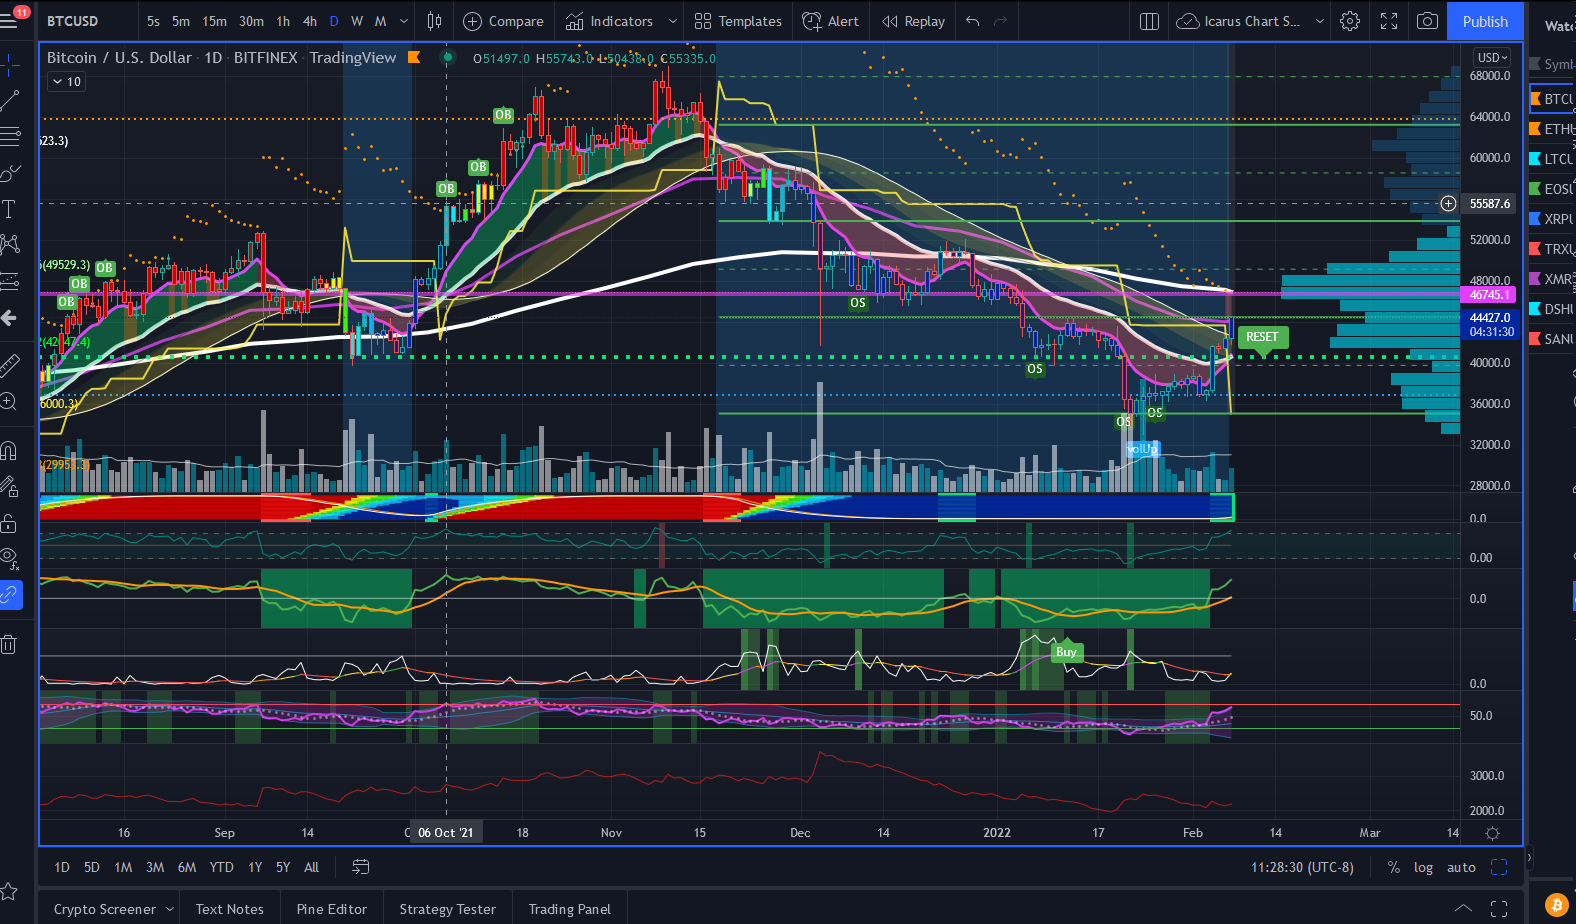The height and width of the screenshot is (924, 1576).
Task: Open the main hamburger menu
Action: pyautogui.click(x=10, y=21)
